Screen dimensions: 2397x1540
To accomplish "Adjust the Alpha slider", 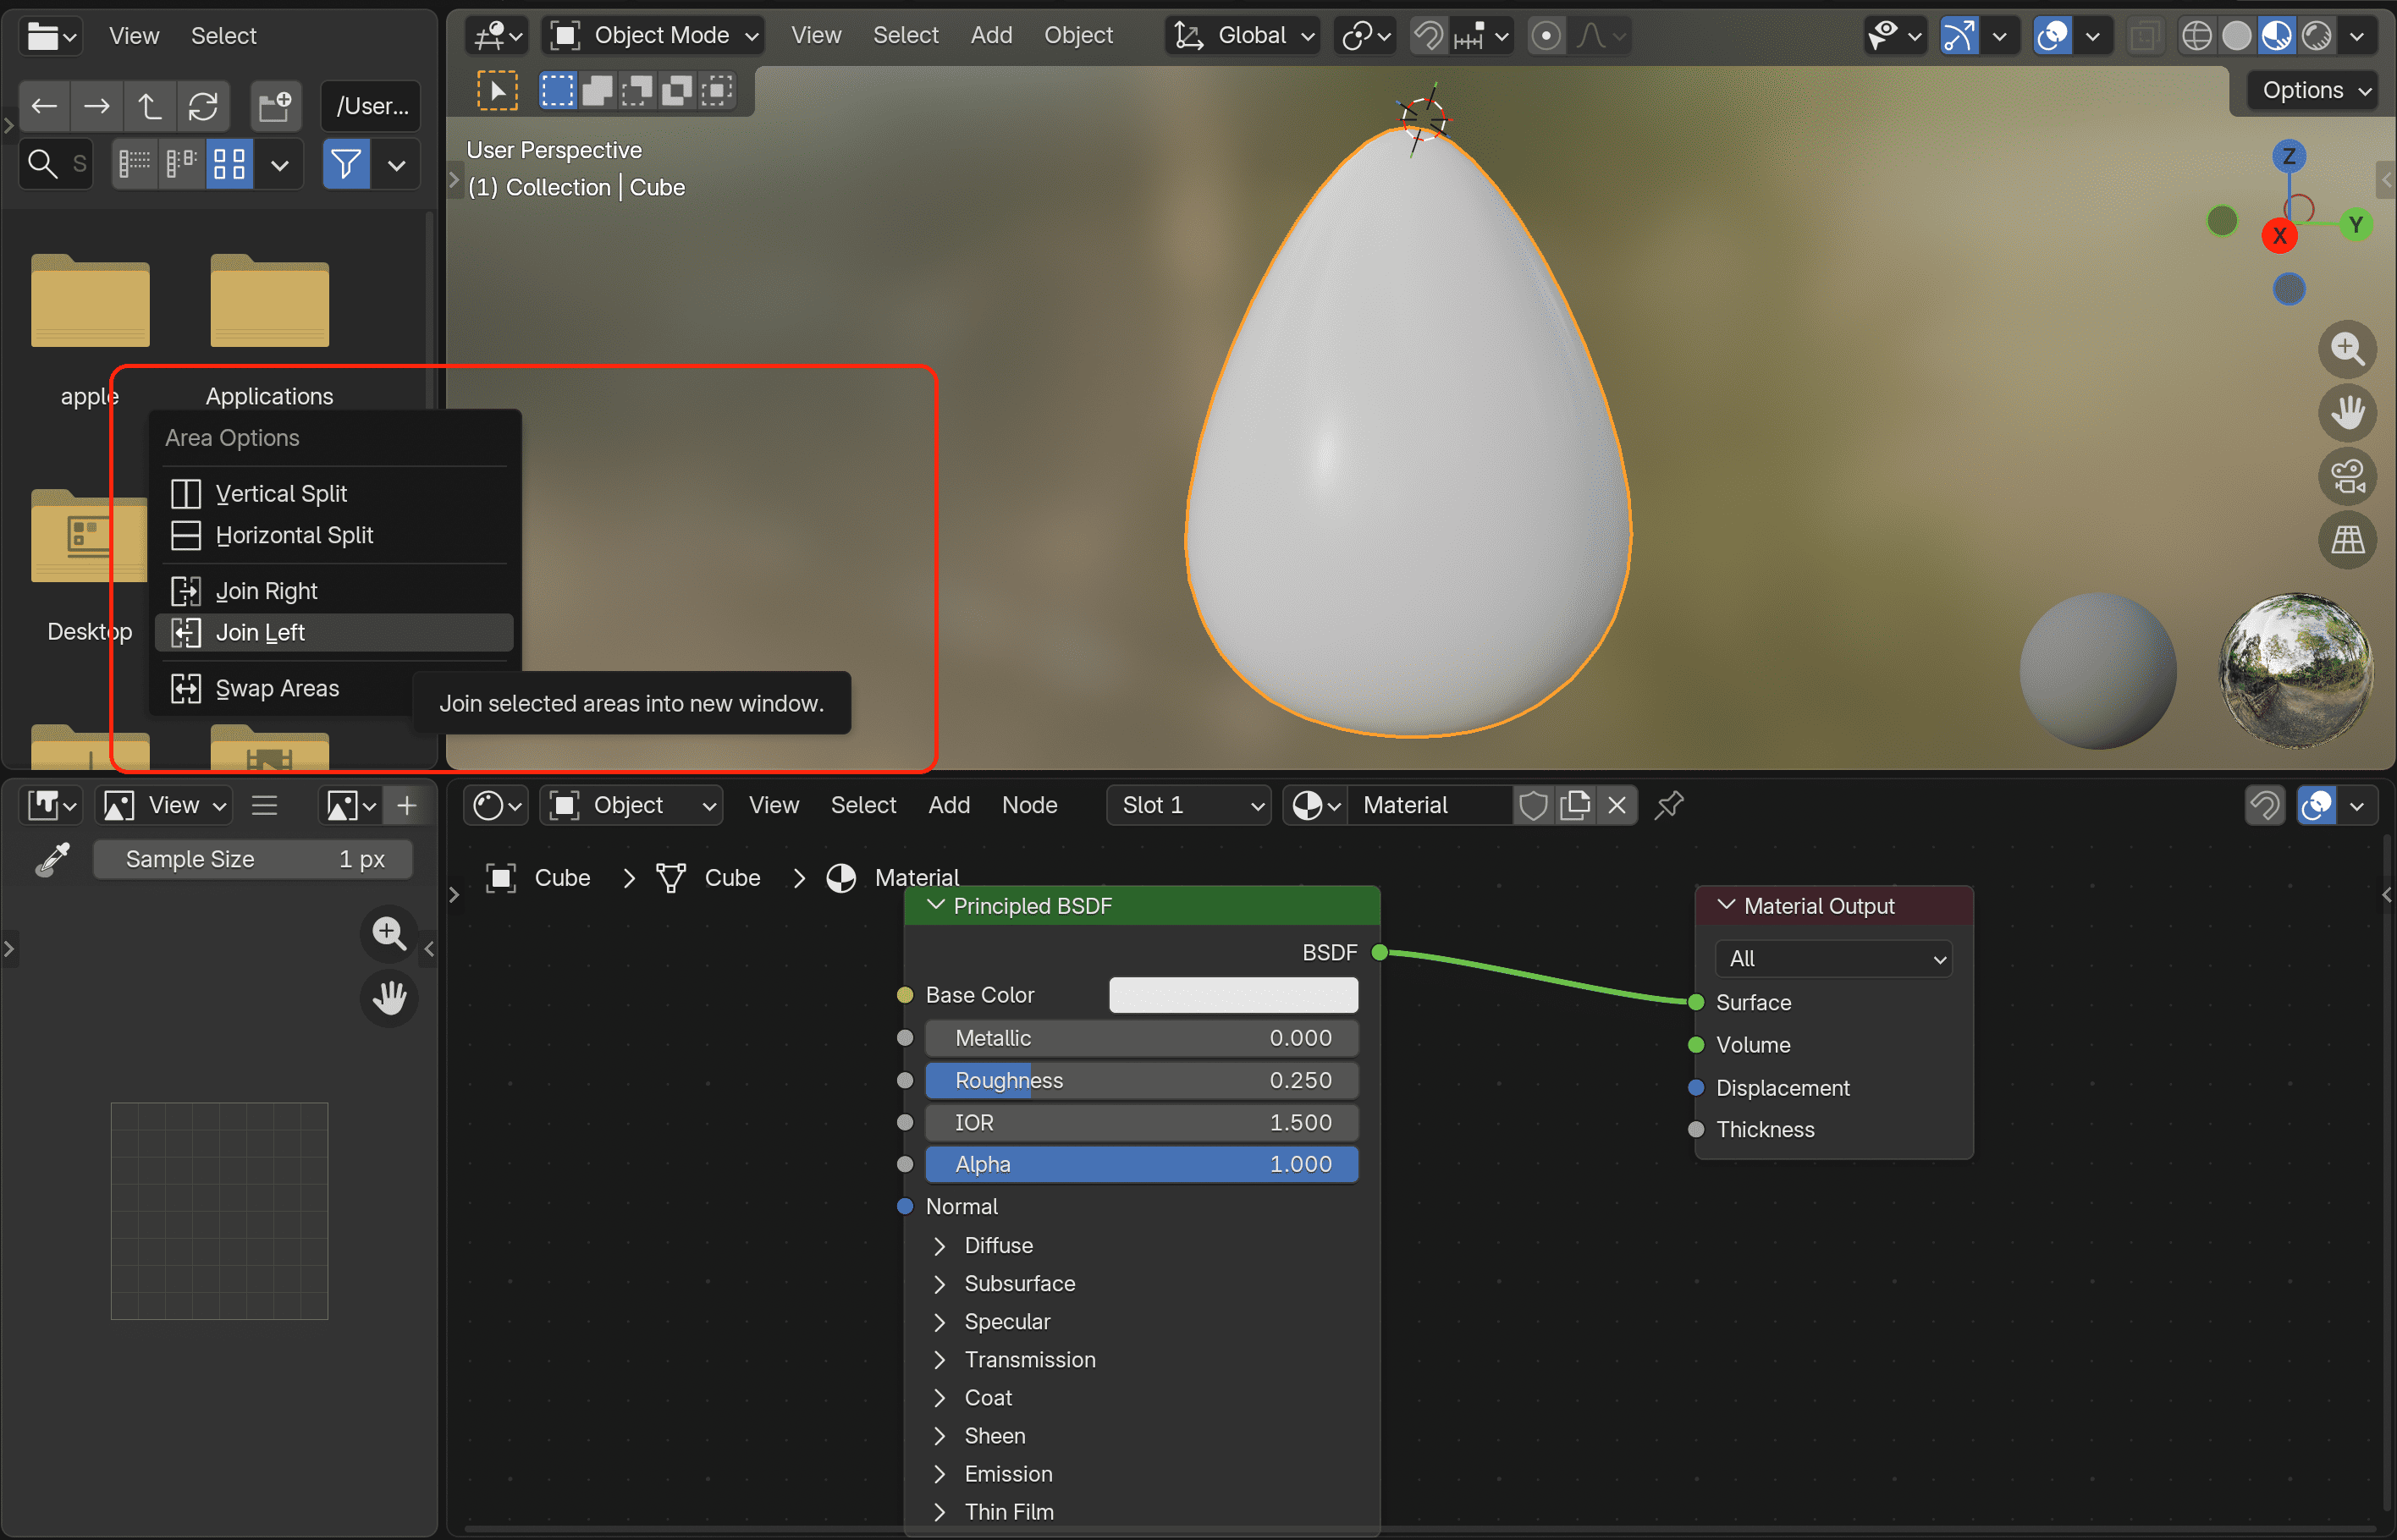I will click(1141, 1164).
